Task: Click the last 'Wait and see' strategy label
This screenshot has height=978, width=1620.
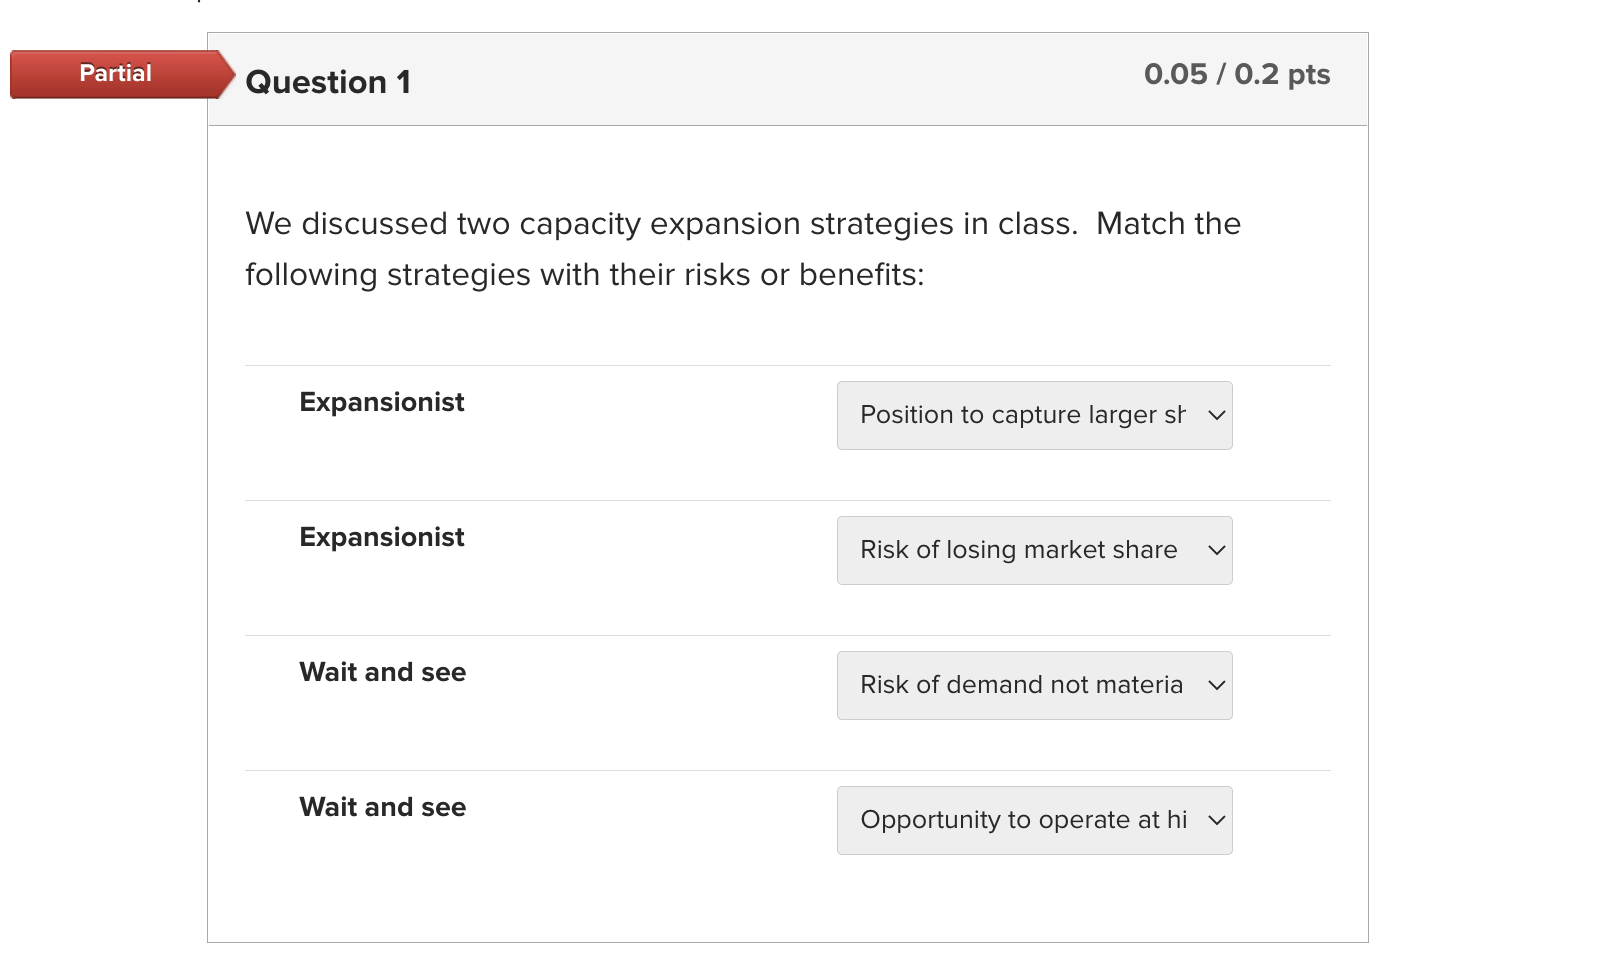Action: click(382, 807)
